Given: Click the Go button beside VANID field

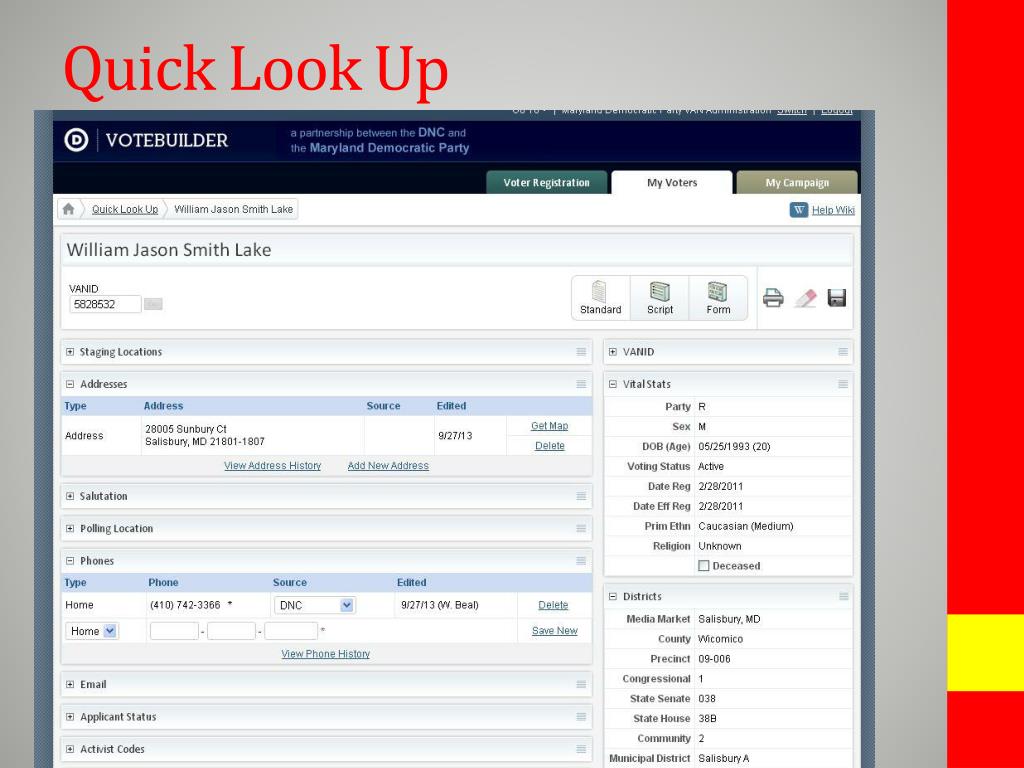Looking at the screenshot, I should [153, 304].
